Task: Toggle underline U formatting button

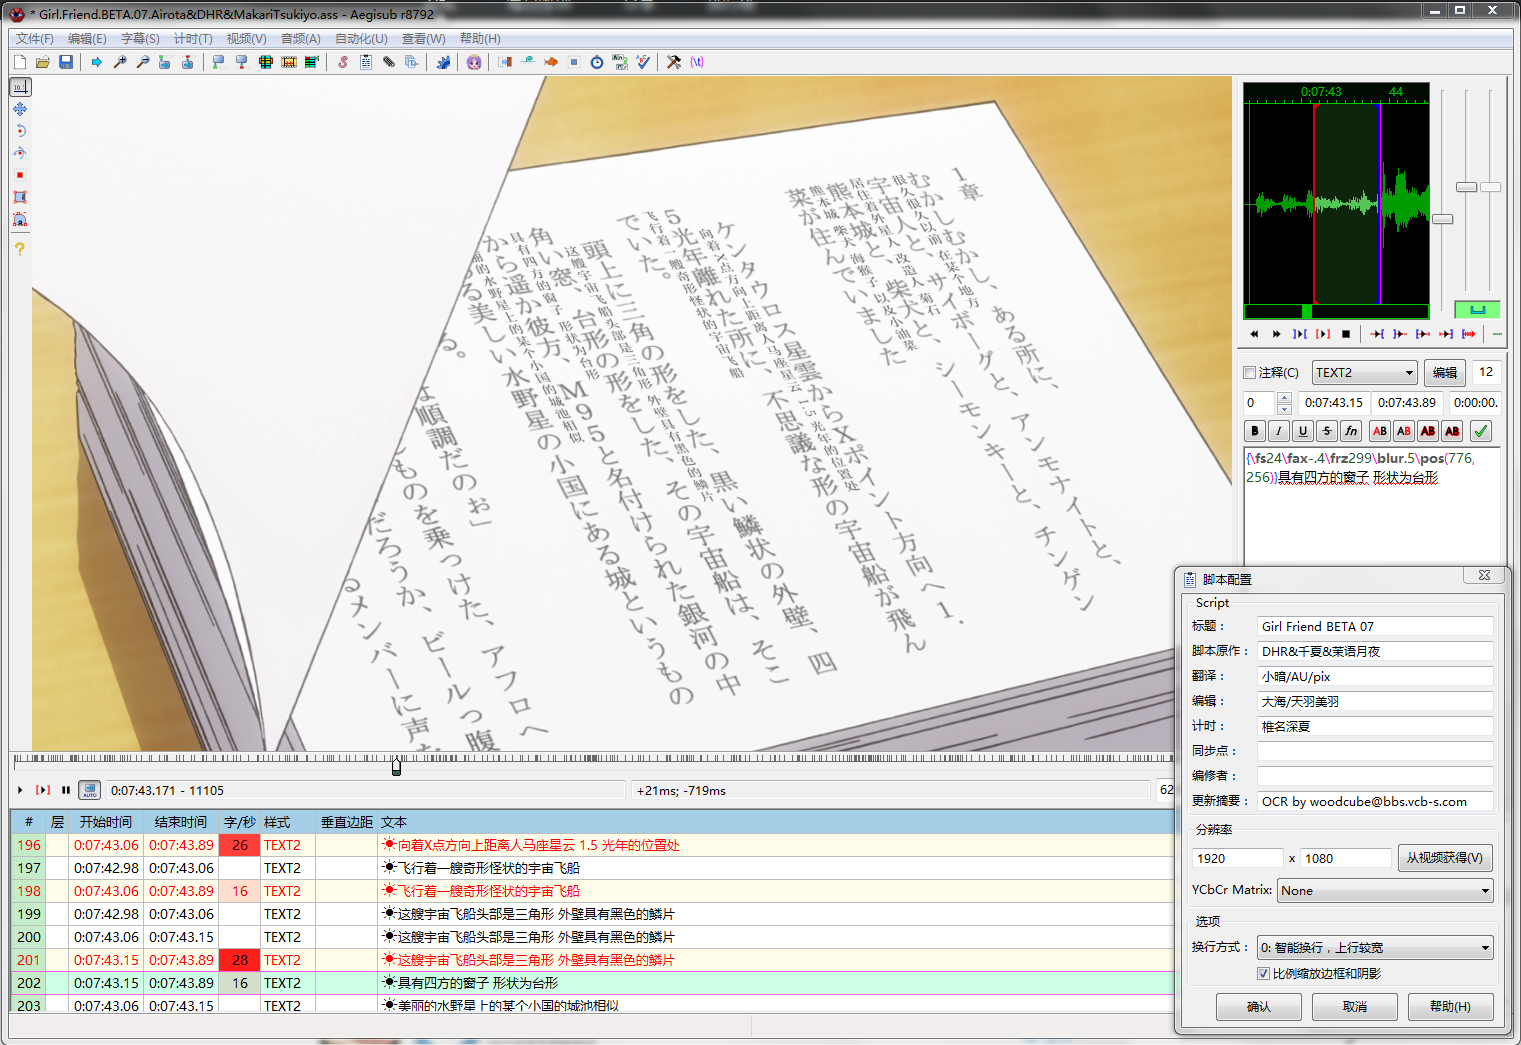Action: point(1303,431)
